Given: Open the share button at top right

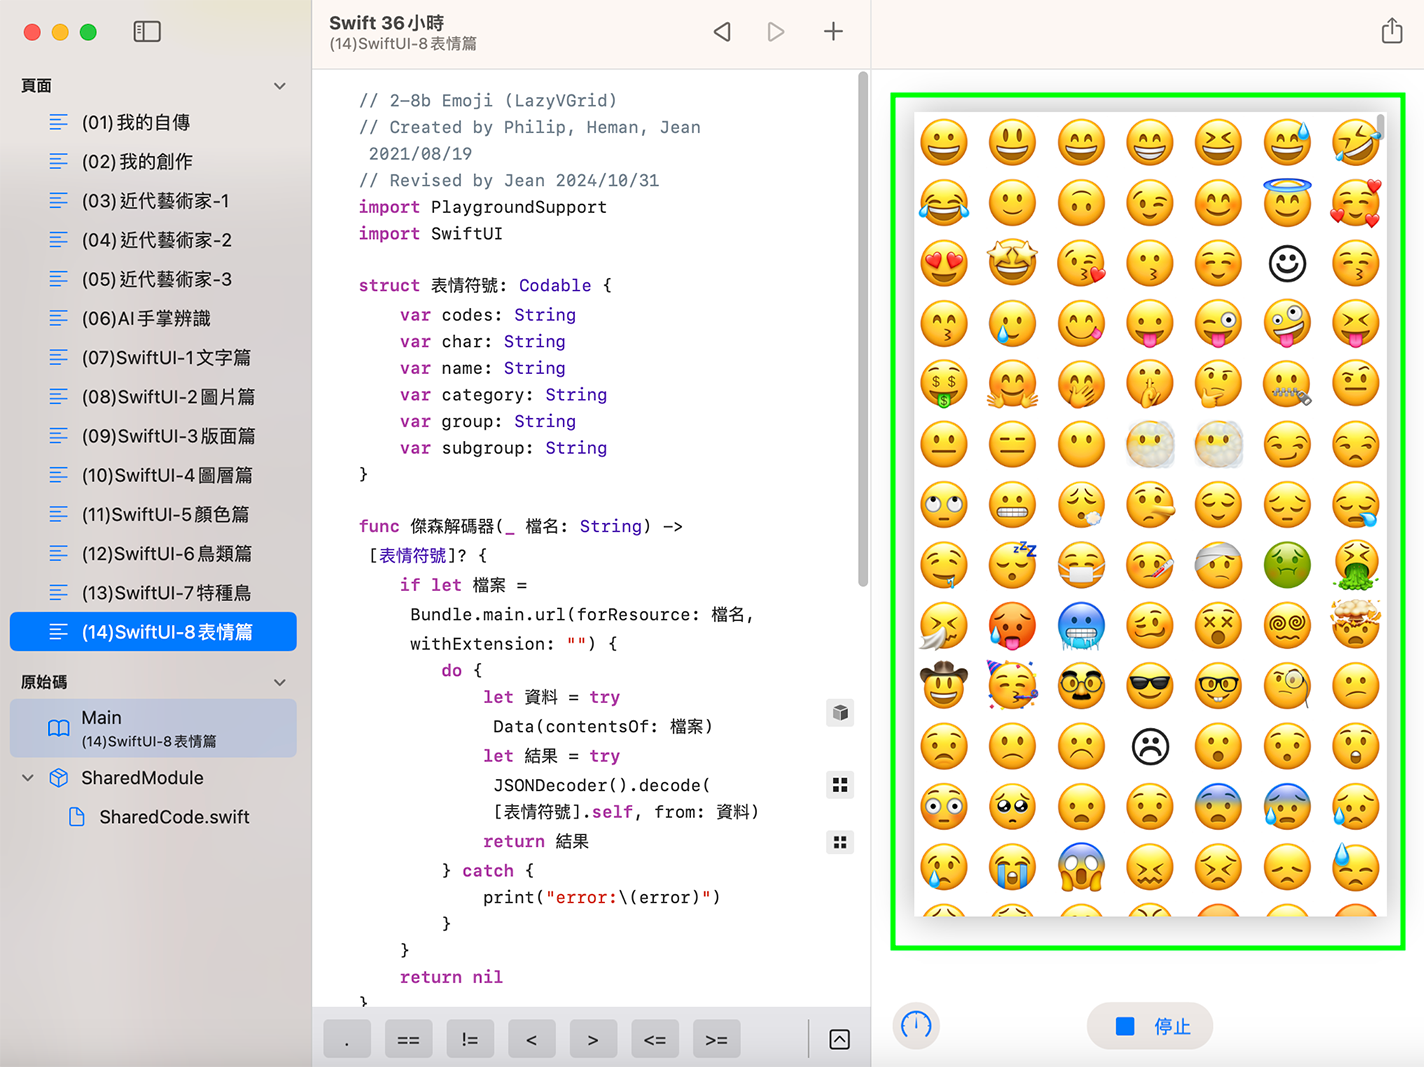Looking at the screenshot, I should [1392, 31].
